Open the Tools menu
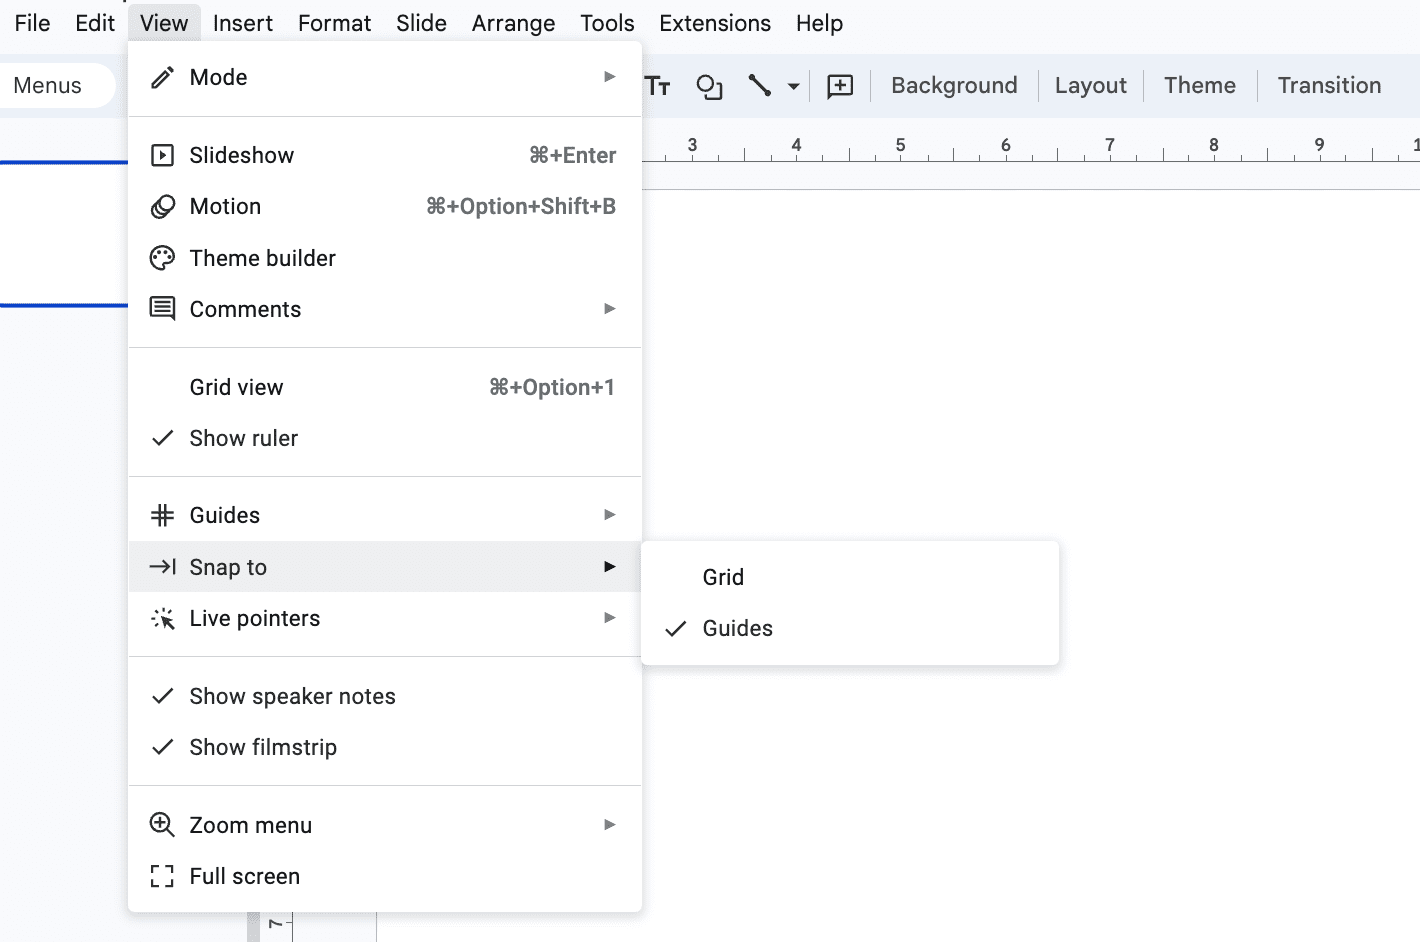Image resolution: width=1420 pixels, height=942 pixels. pos(607,22)
